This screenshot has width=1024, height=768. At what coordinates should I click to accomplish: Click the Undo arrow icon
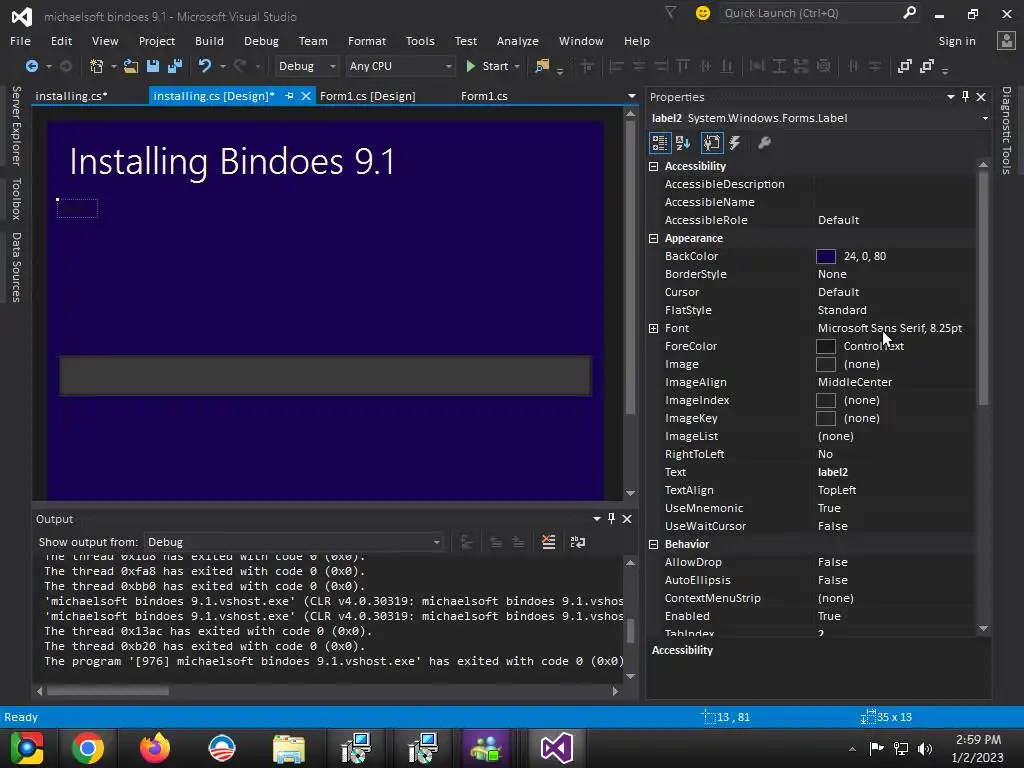click(x=205, y=66)
